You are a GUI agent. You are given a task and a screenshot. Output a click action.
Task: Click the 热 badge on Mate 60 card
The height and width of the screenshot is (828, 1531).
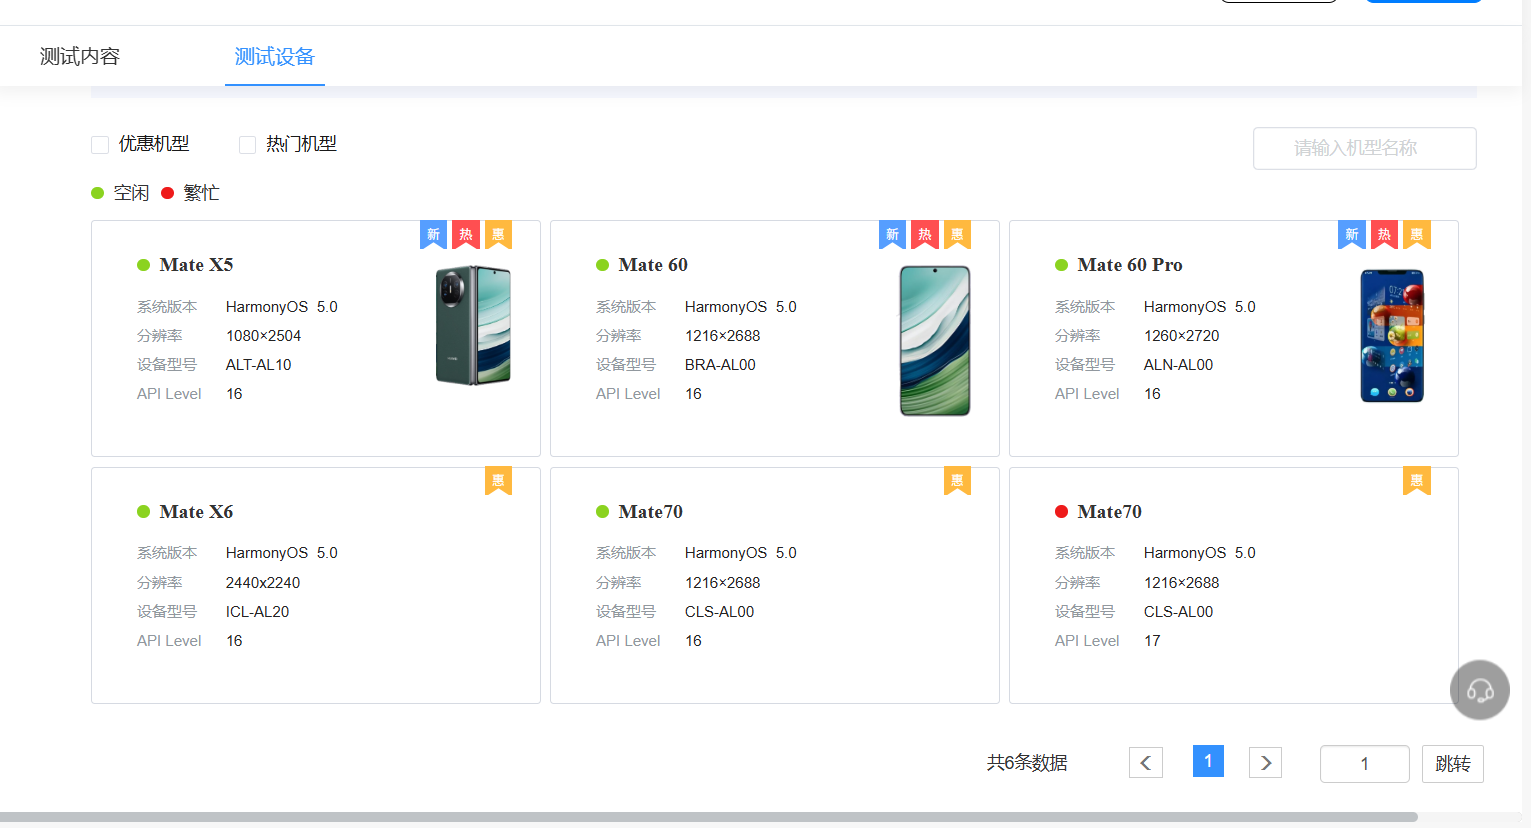(925, 235)
